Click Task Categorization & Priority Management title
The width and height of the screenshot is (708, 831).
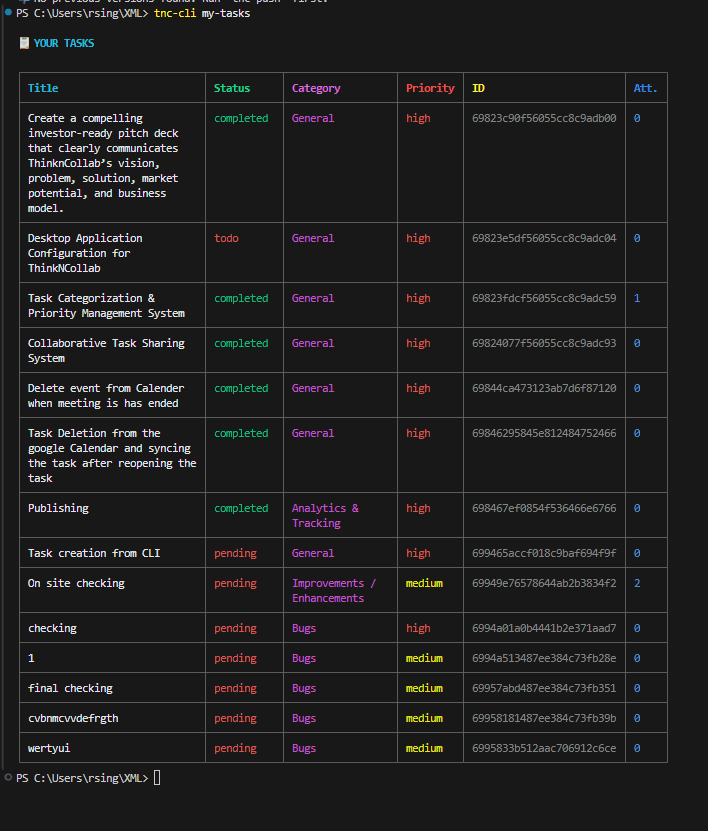click(x=106, y=306)
